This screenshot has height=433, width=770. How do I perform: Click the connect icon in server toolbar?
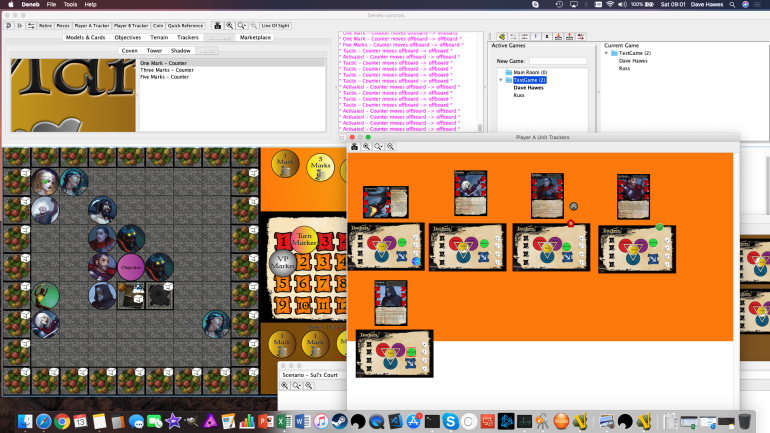pyautogui.click(x=502, y=35)
